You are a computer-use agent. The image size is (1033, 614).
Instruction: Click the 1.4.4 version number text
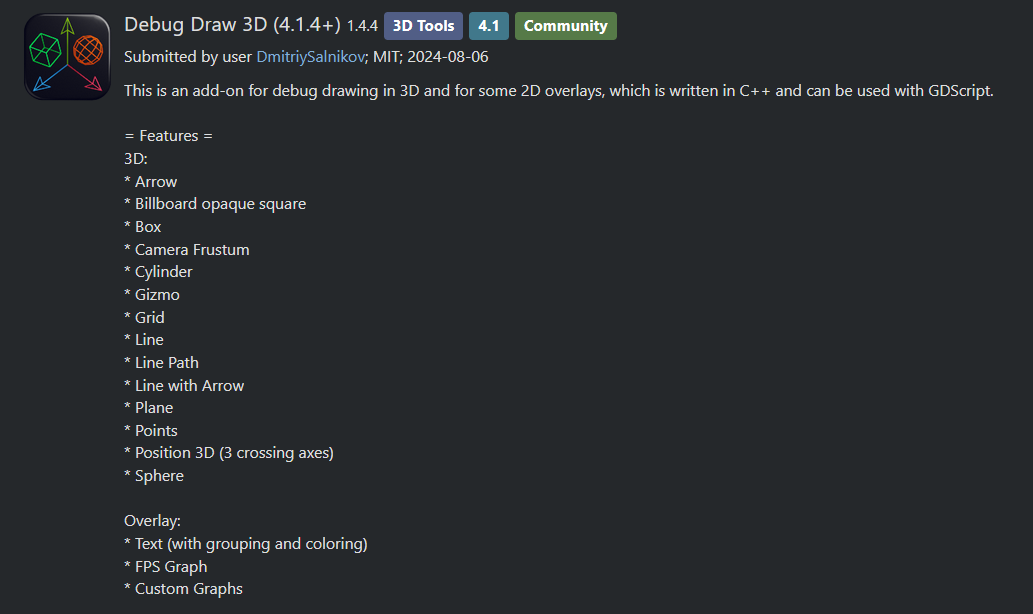click(x=362, y=27)
